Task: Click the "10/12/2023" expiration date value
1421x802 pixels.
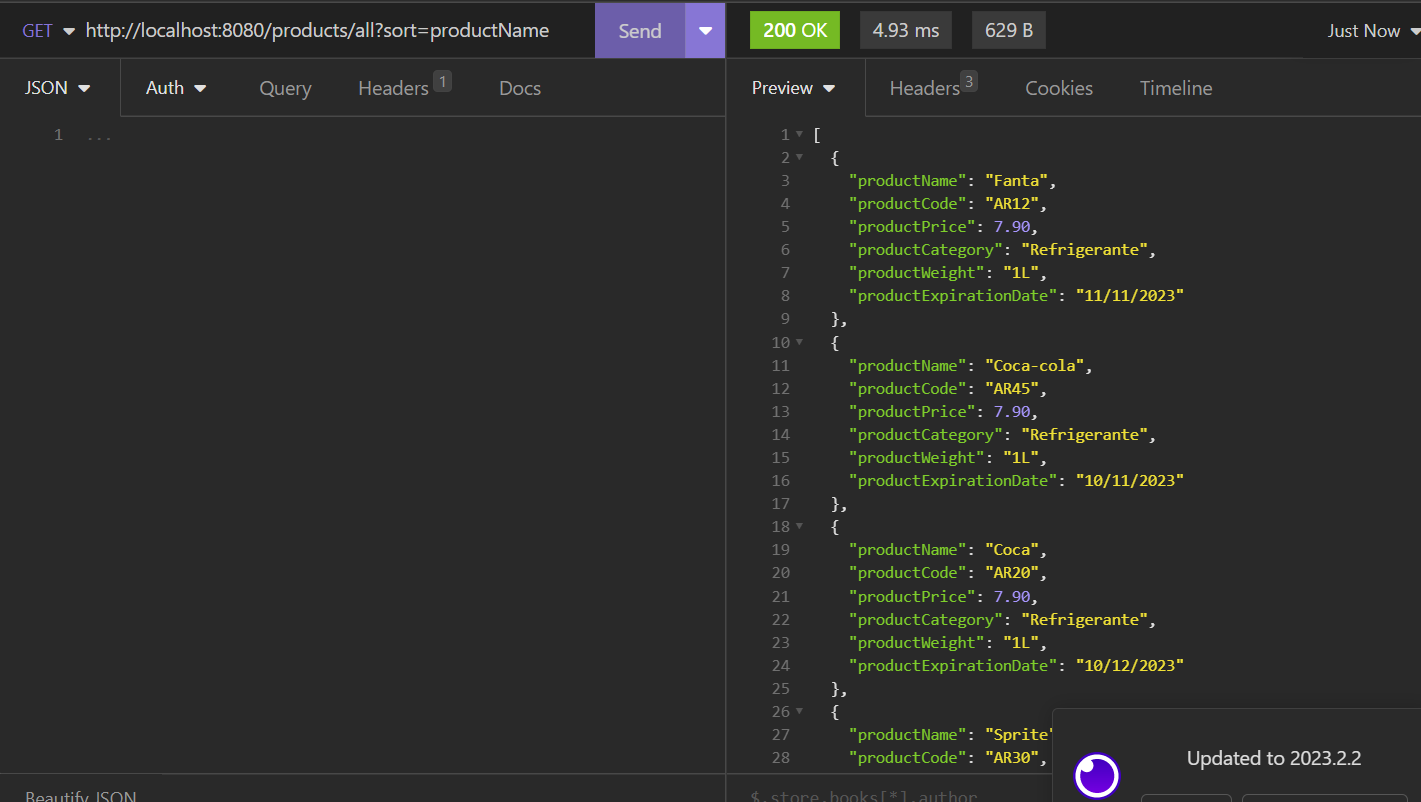Action: click(1129, 666)
